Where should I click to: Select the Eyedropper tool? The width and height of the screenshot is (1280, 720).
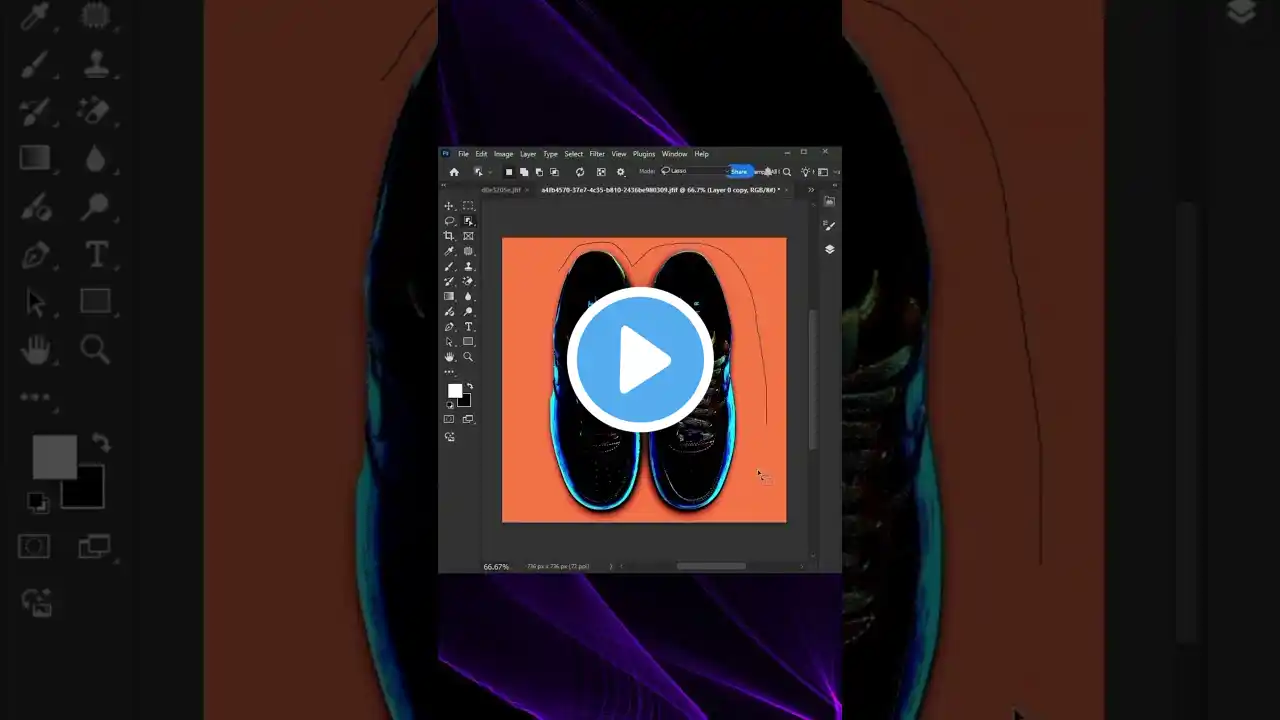pos(449,251)
